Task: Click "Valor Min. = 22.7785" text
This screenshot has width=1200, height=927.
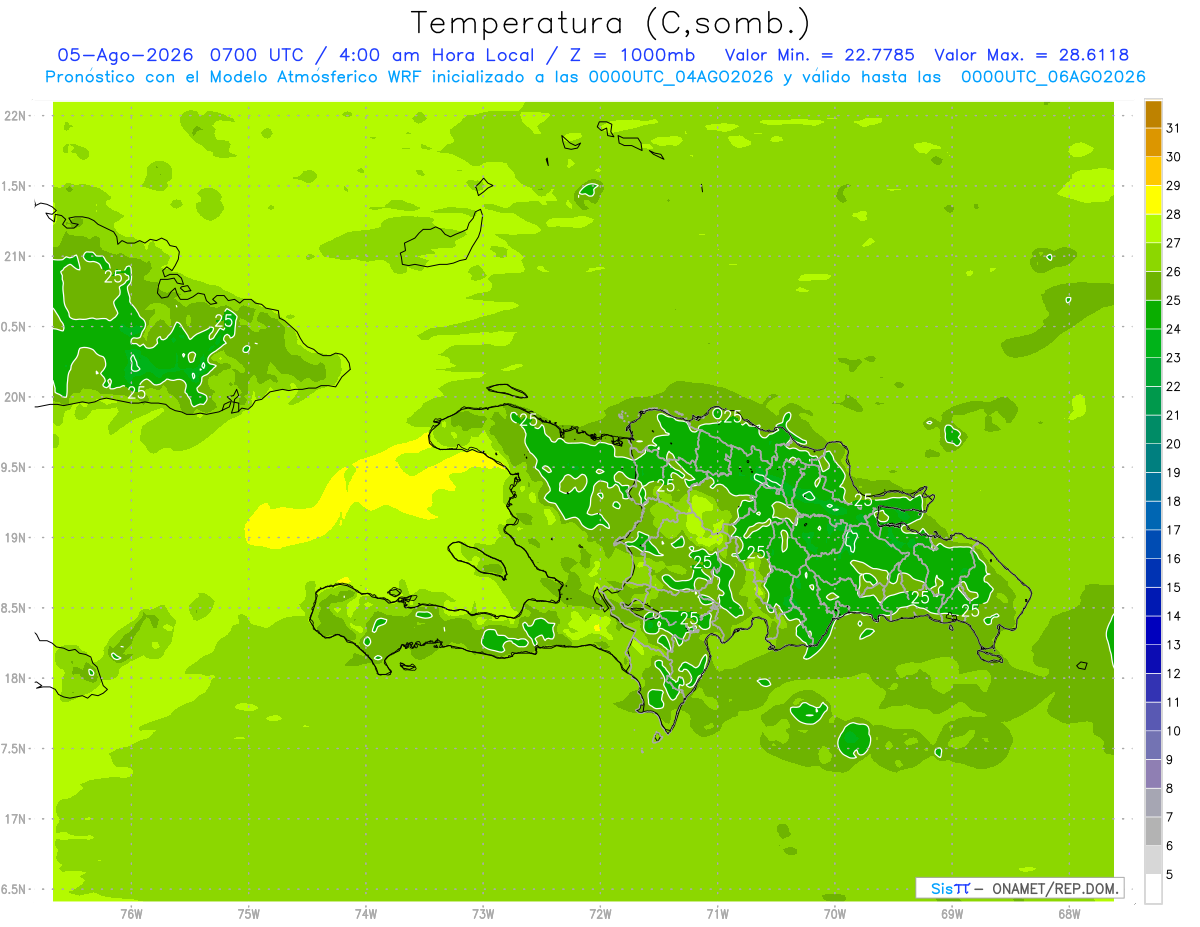Action: [x=819, y=55]
